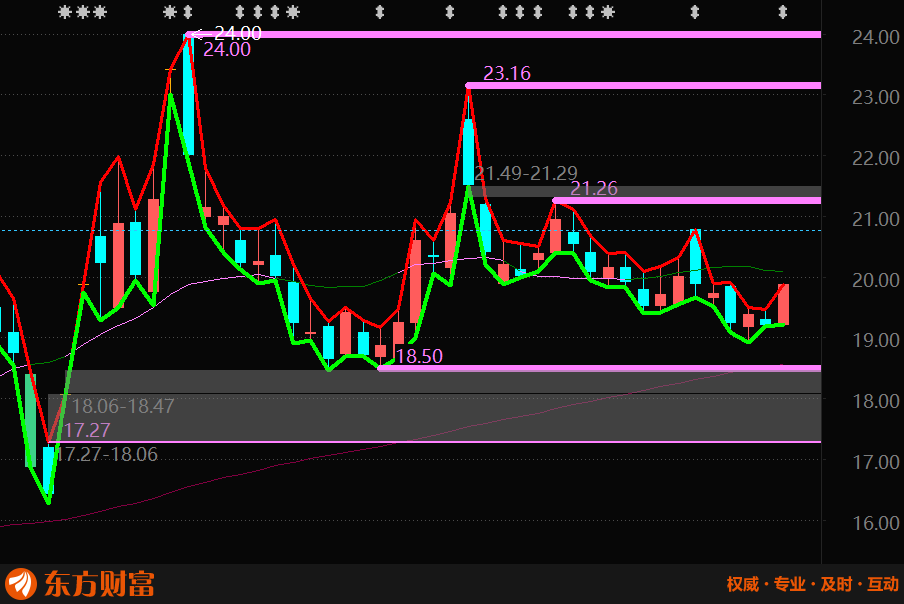904x604 pixels.
Task: Click the 权威·专业·及时·互动 slogan text
Action: [x=813, y=584]
